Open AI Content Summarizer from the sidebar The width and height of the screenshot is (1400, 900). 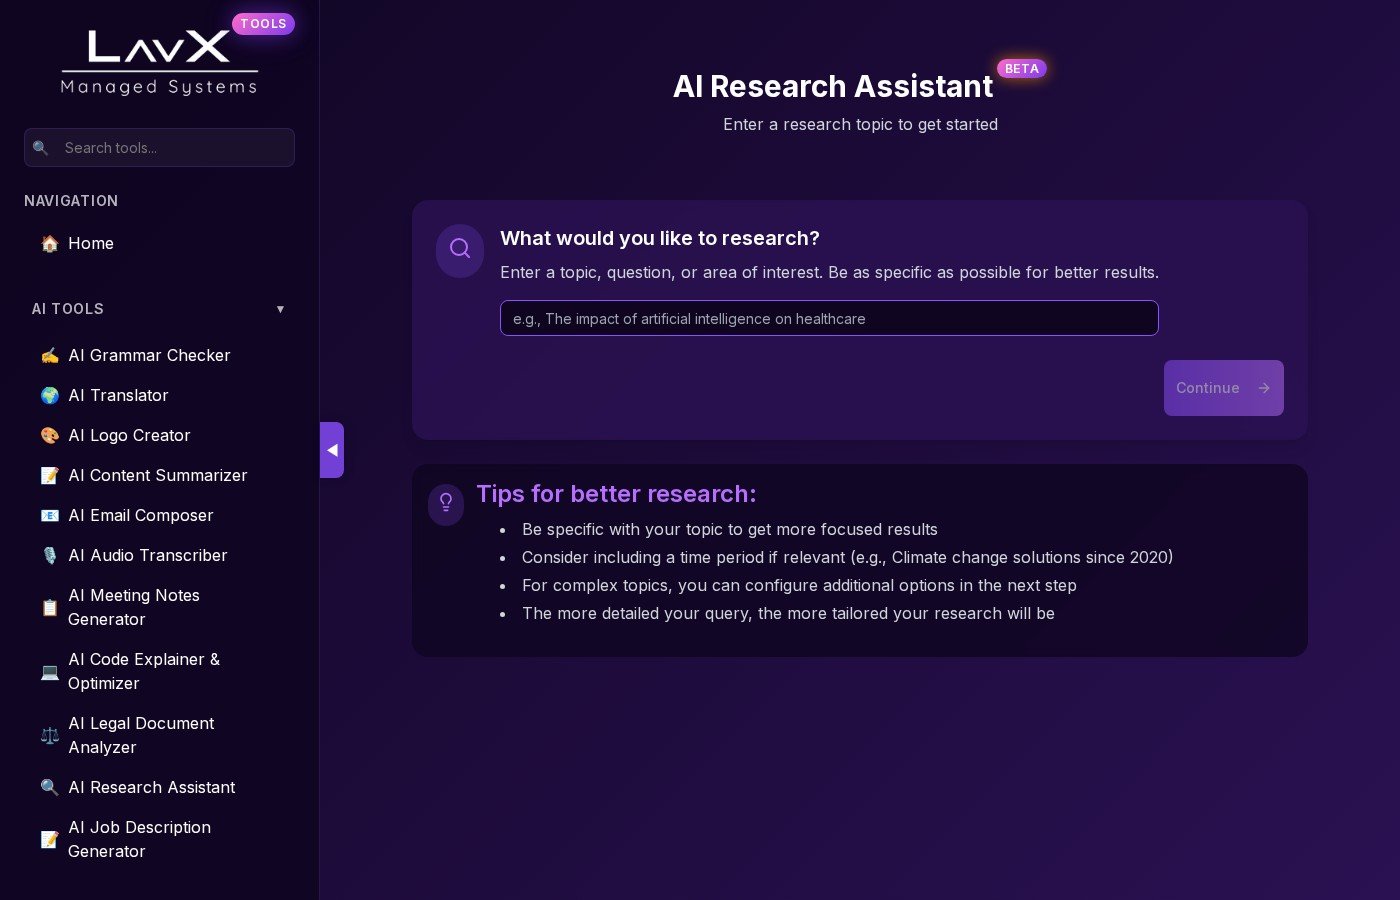pyautogui.click(x=157, y=476)
